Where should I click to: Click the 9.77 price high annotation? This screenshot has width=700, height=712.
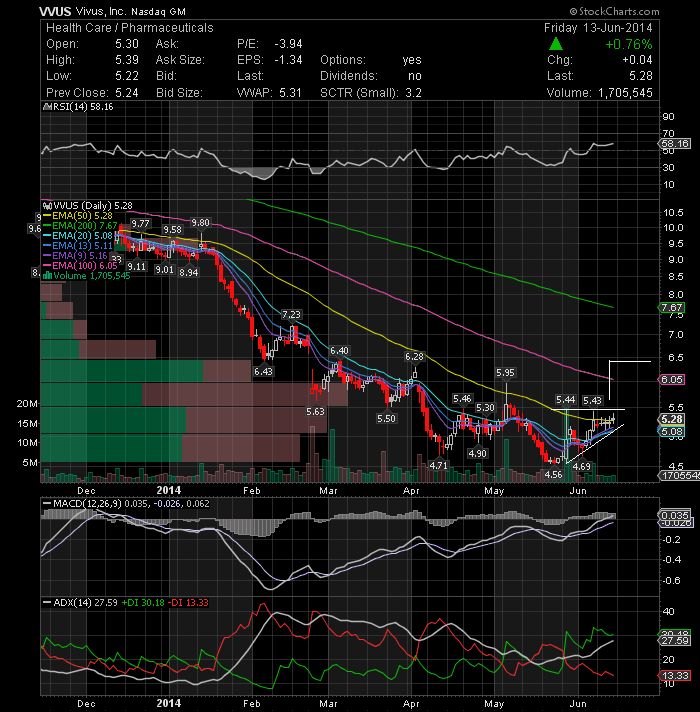click(x=140, y=223)
